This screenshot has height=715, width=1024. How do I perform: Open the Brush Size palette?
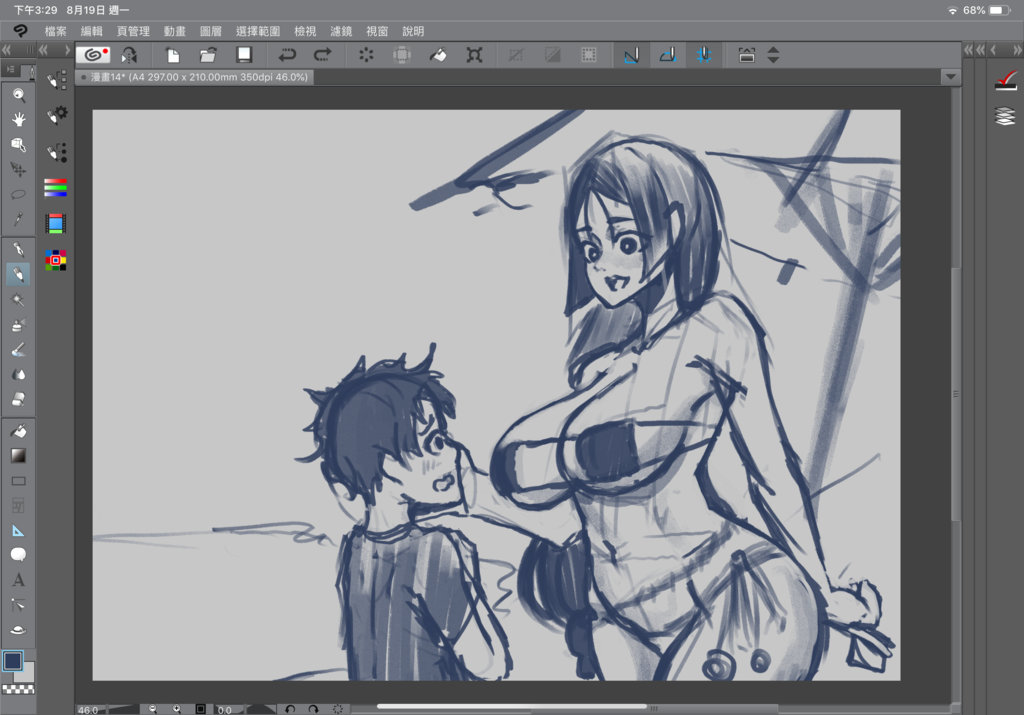[56, 152]
